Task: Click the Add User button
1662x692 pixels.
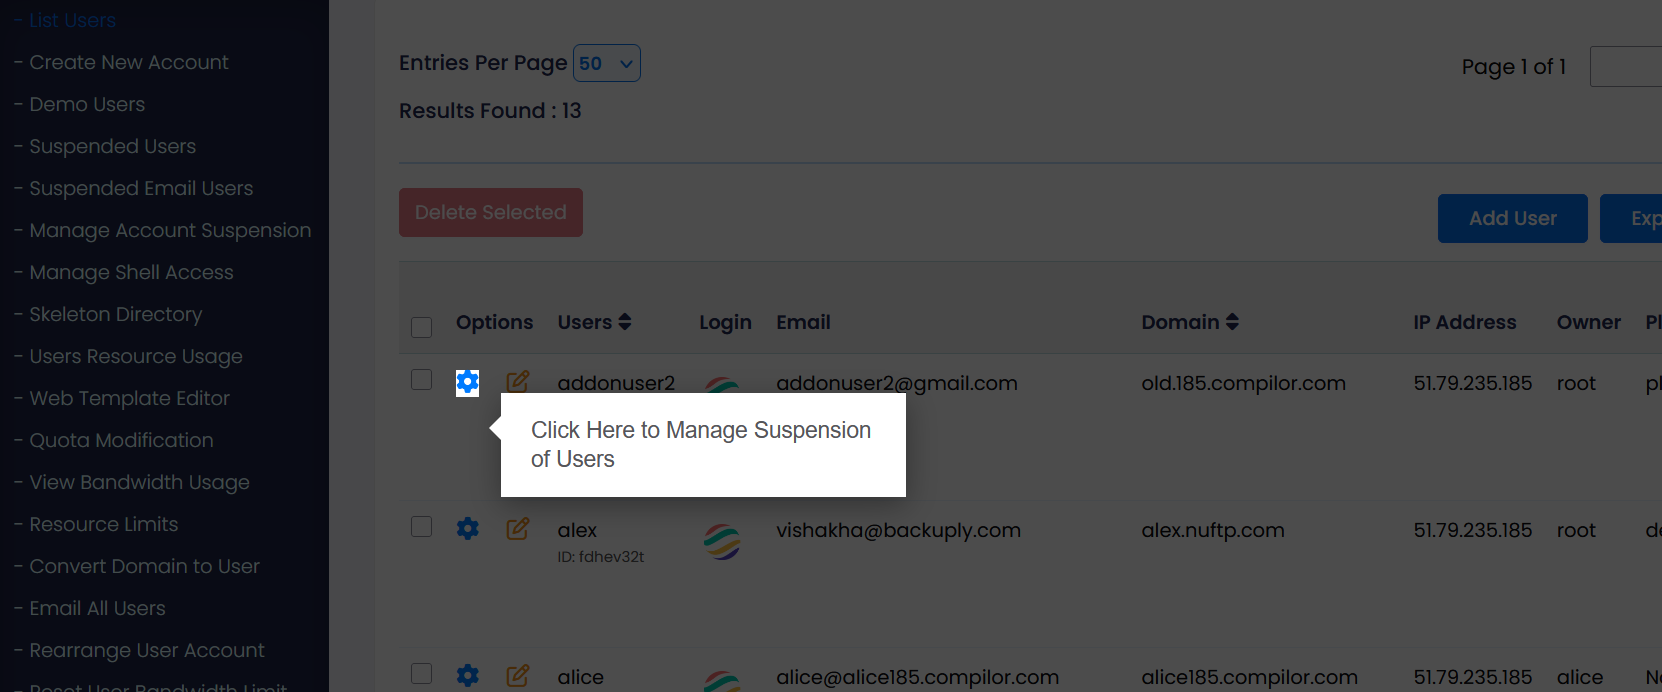Action: [1512, 218]
